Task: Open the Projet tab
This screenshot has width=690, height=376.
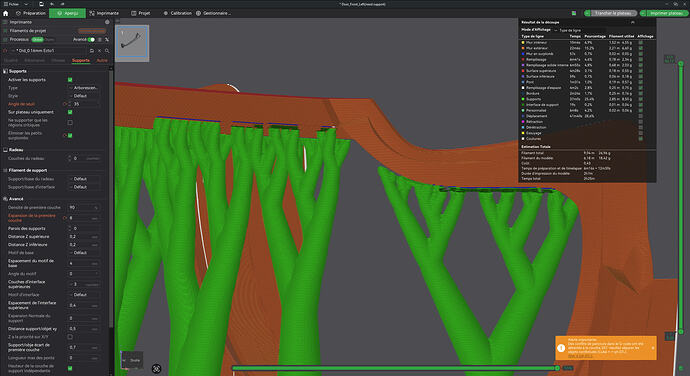Action: point(140,13)
